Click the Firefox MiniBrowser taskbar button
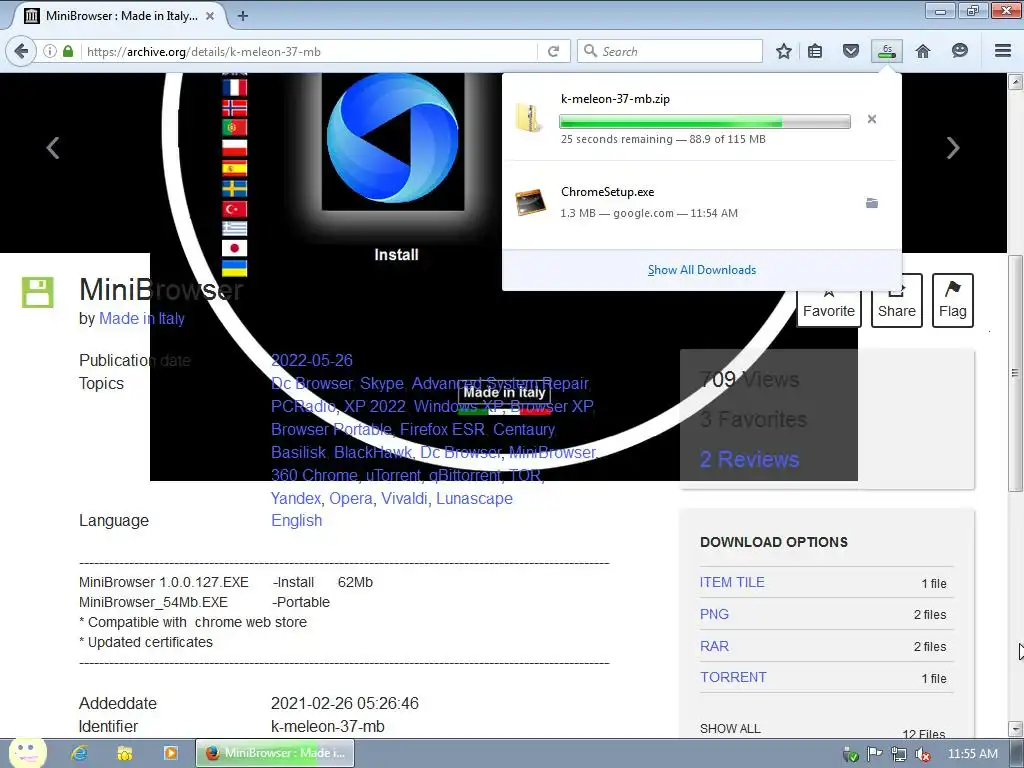This screenshot has width=1024, height=768. tap(275, 753)
